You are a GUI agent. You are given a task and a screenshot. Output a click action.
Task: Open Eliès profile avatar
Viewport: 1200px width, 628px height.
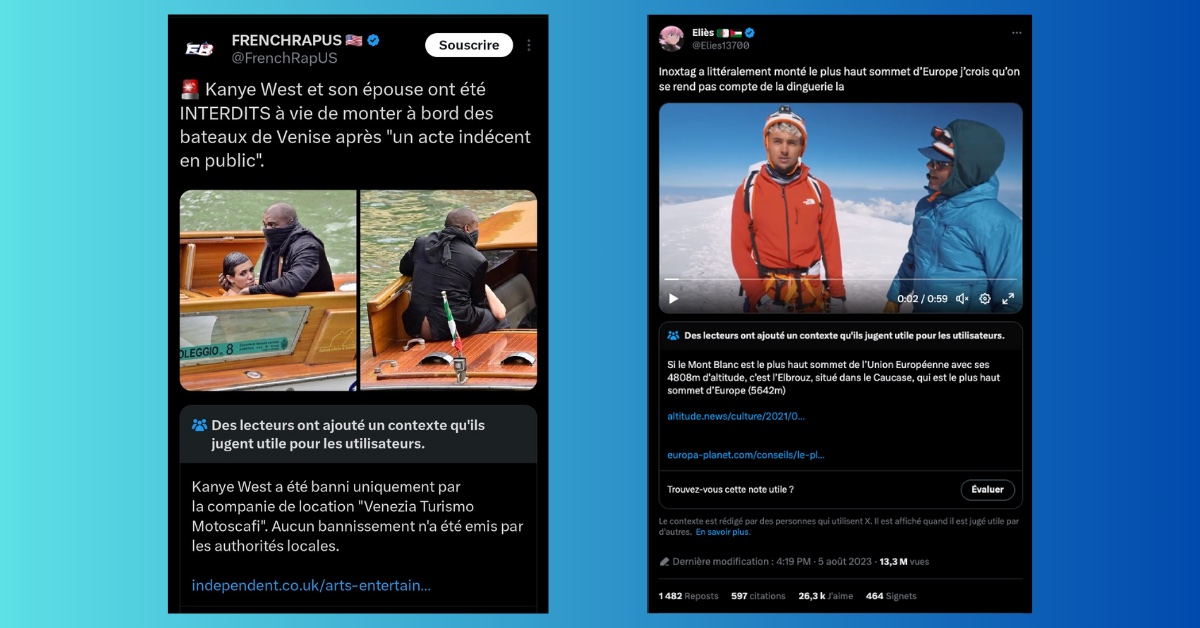pyautogui.click(x=672, y=38)
